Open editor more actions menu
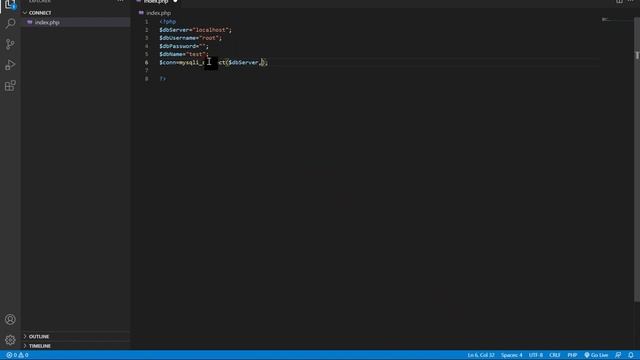This screenshot has height=360, width=640. [x=631, y=1]
